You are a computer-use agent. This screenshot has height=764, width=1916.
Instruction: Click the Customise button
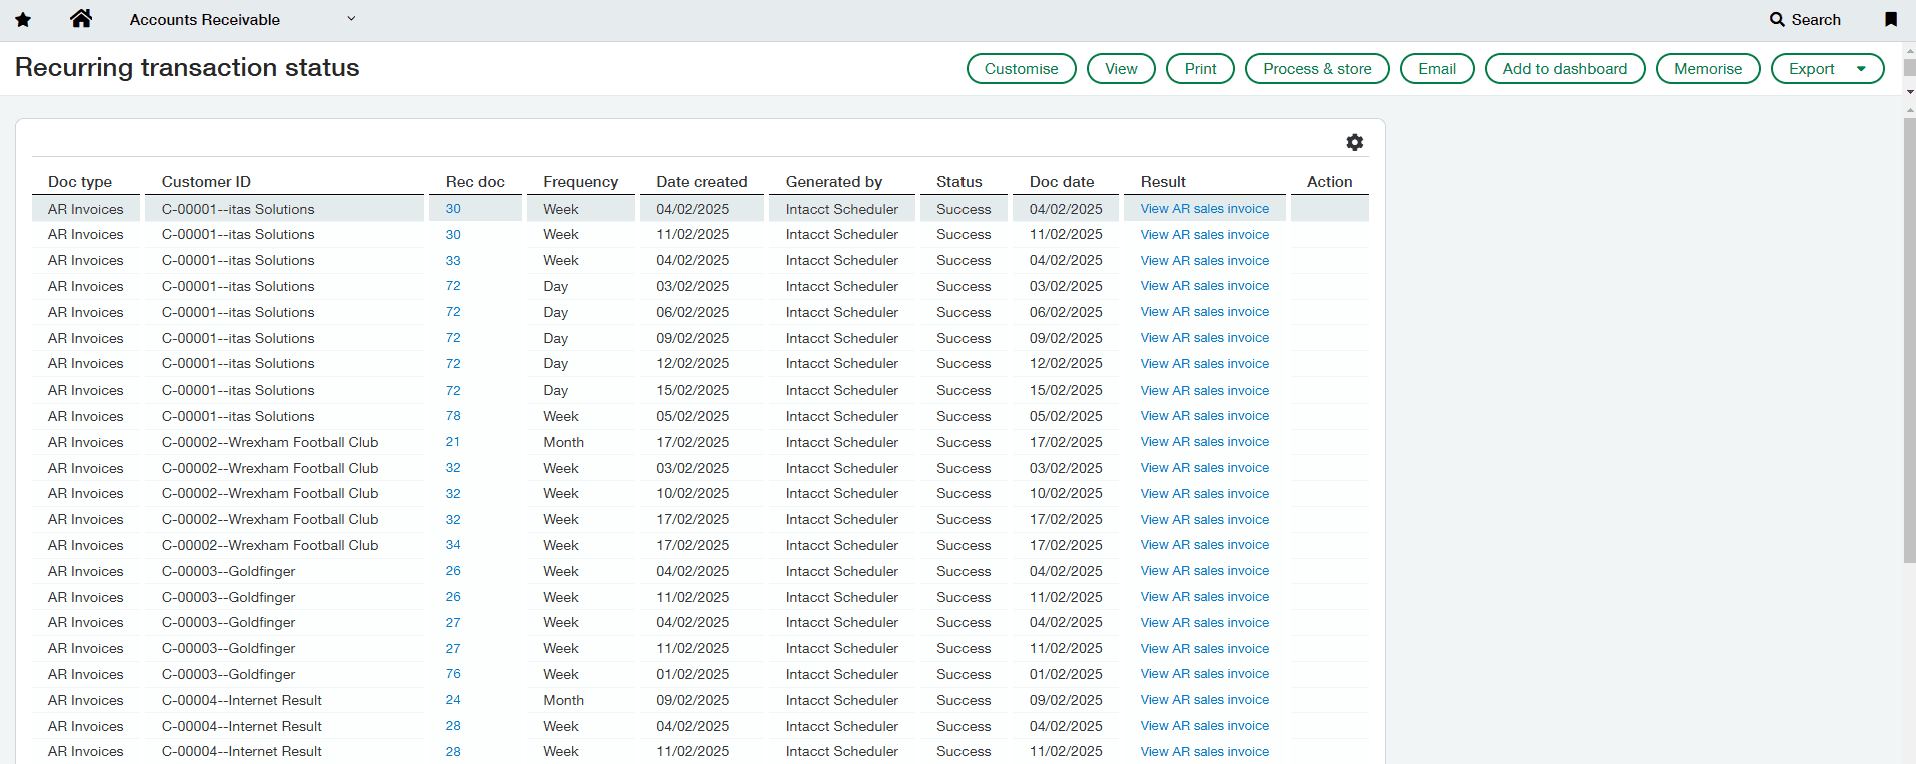point(1022,69)
